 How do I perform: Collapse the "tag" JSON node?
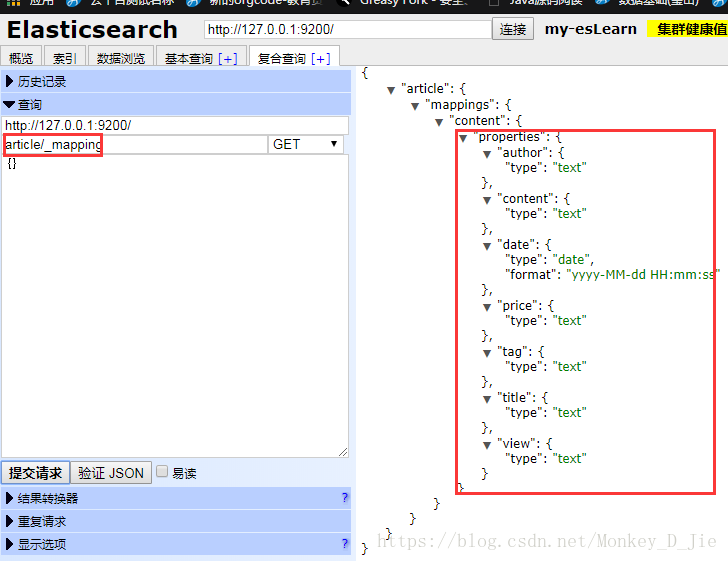pyautogui.click(x=487, y=353)
